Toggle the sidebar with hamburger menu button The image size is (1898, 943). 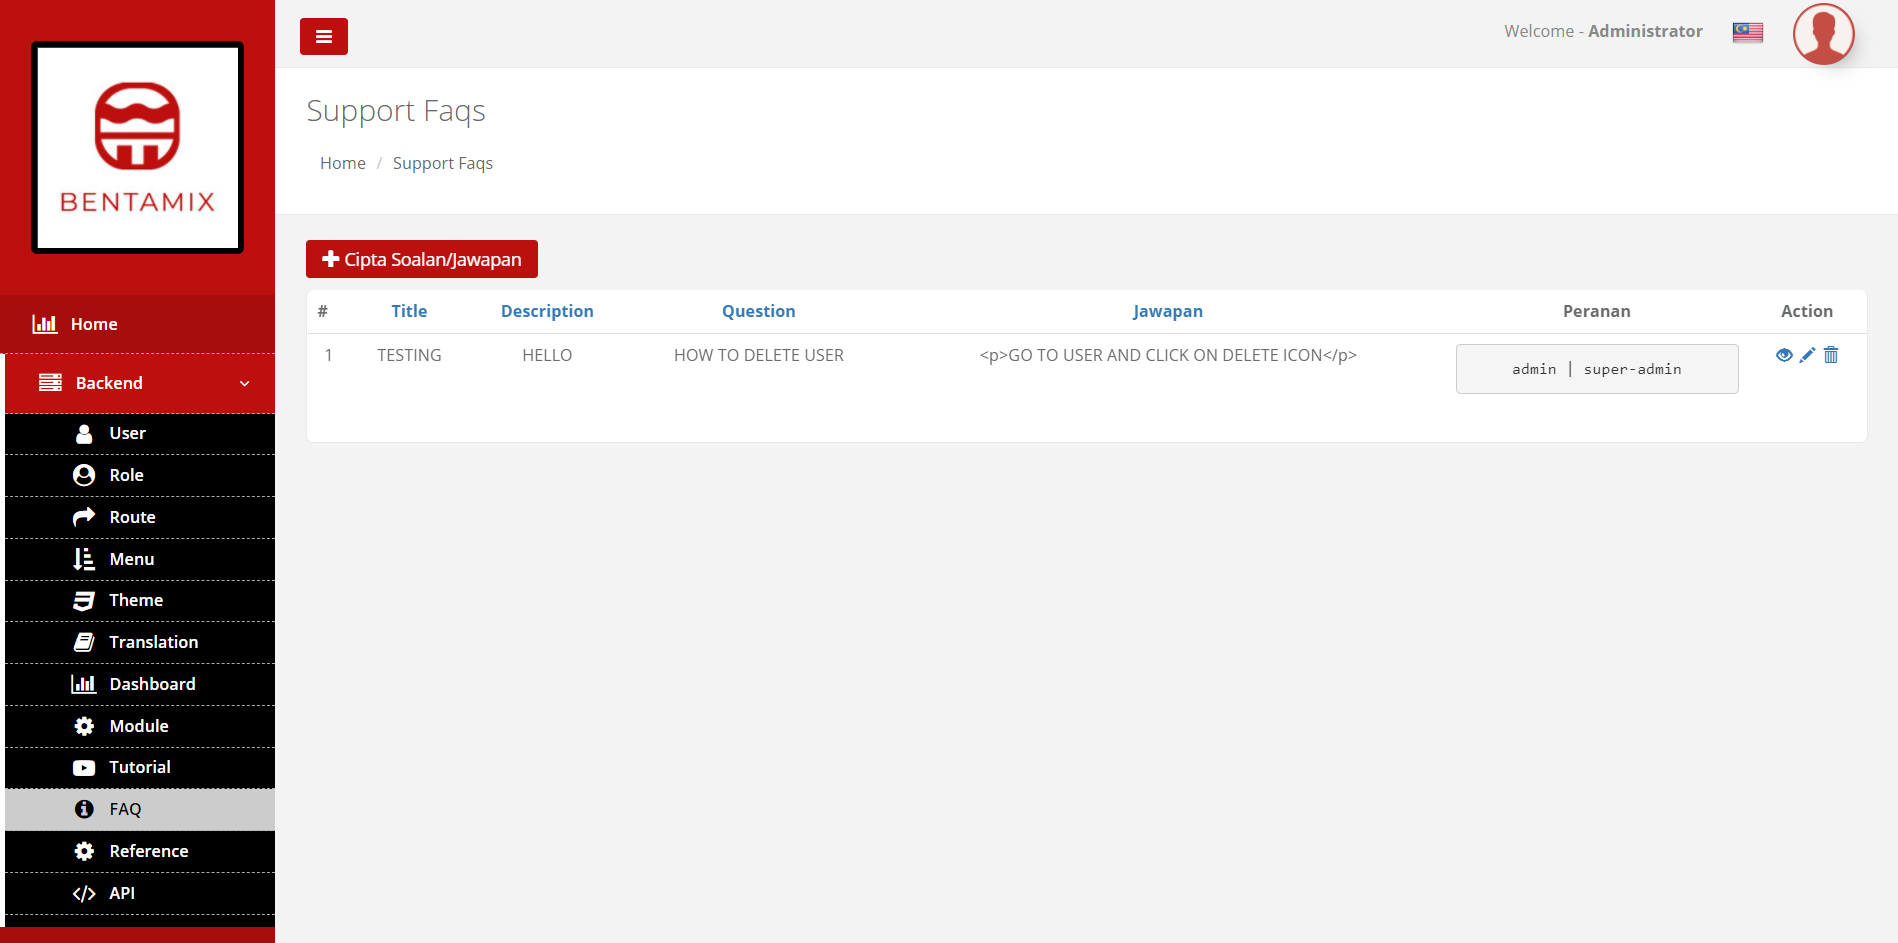tap(323, 37)
